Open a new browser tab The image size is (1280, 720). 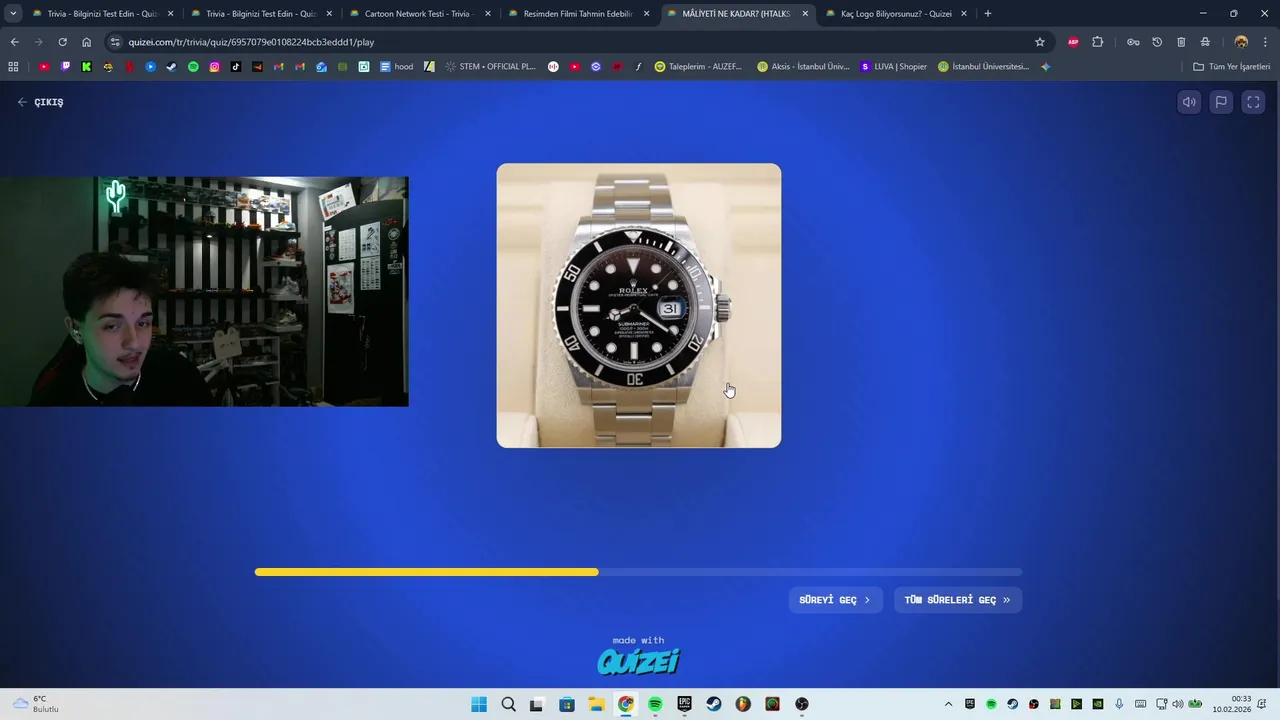tap(988, 14)
